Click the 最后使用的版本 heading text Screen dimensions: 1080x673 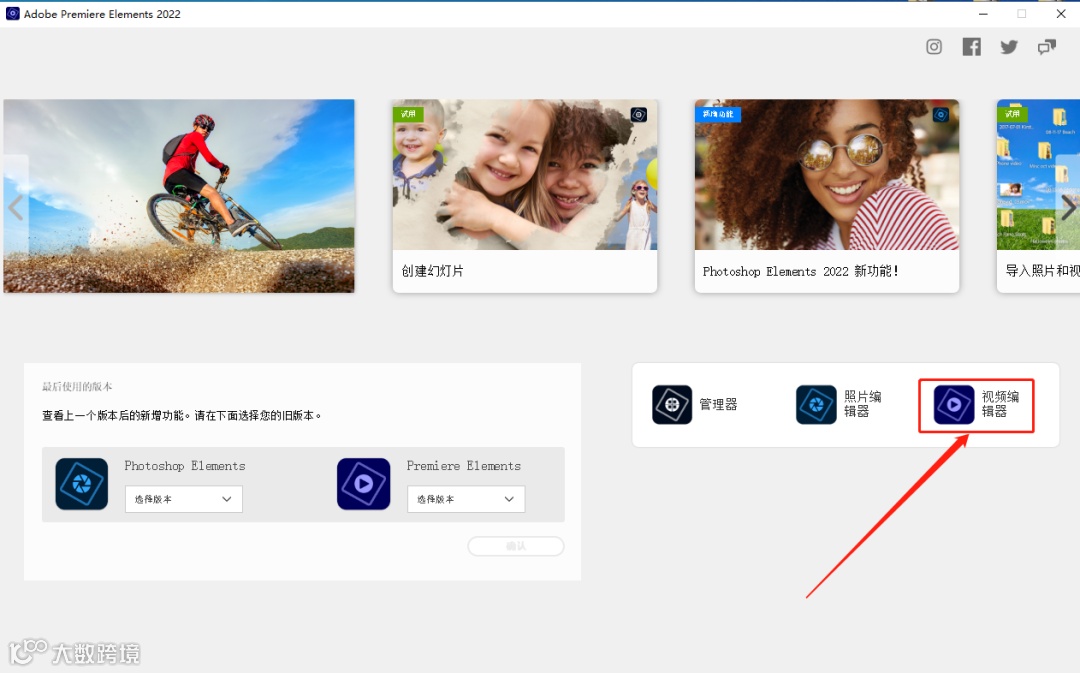click(77, 386)
